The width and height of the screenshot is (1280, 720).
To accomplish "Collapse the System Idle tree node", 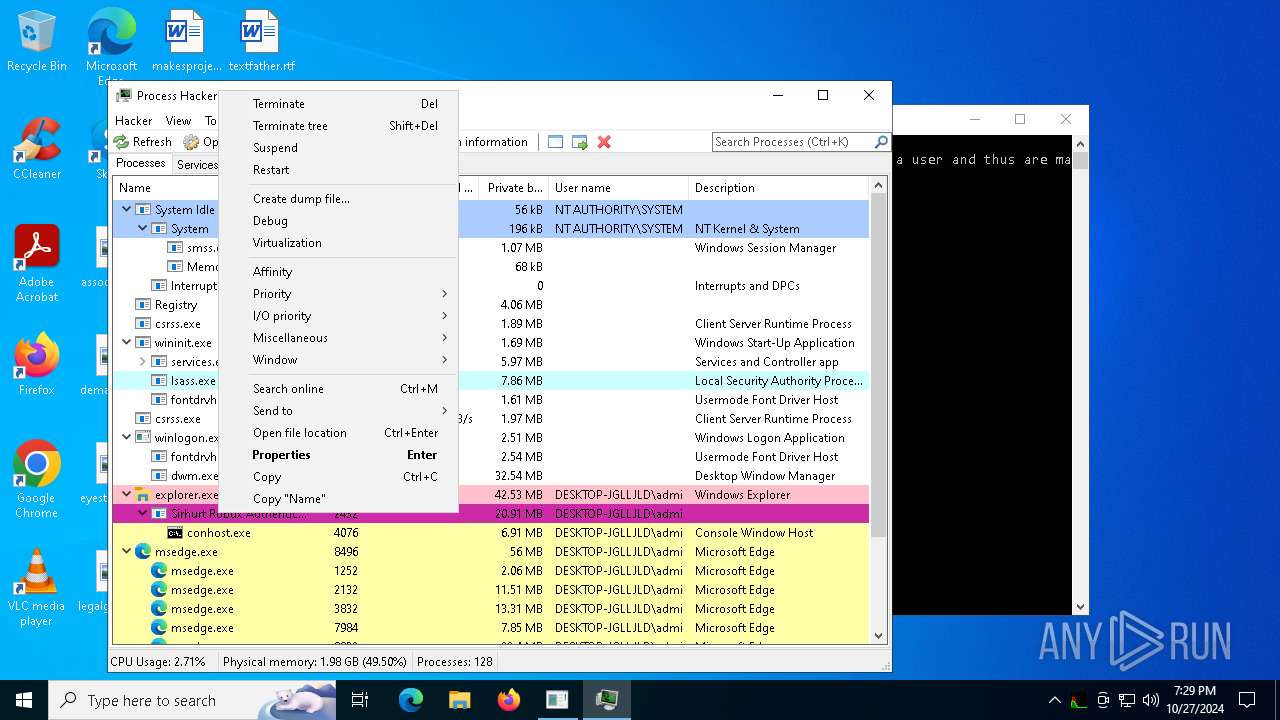I will tap(126, 210).
